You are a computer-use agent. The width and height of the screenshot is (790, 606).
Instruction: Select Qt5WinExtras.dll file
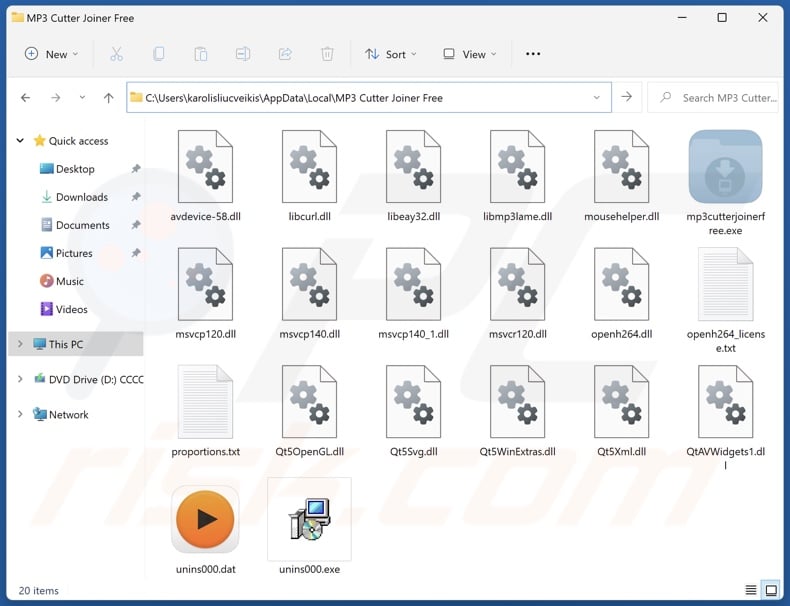click(517, 411)
